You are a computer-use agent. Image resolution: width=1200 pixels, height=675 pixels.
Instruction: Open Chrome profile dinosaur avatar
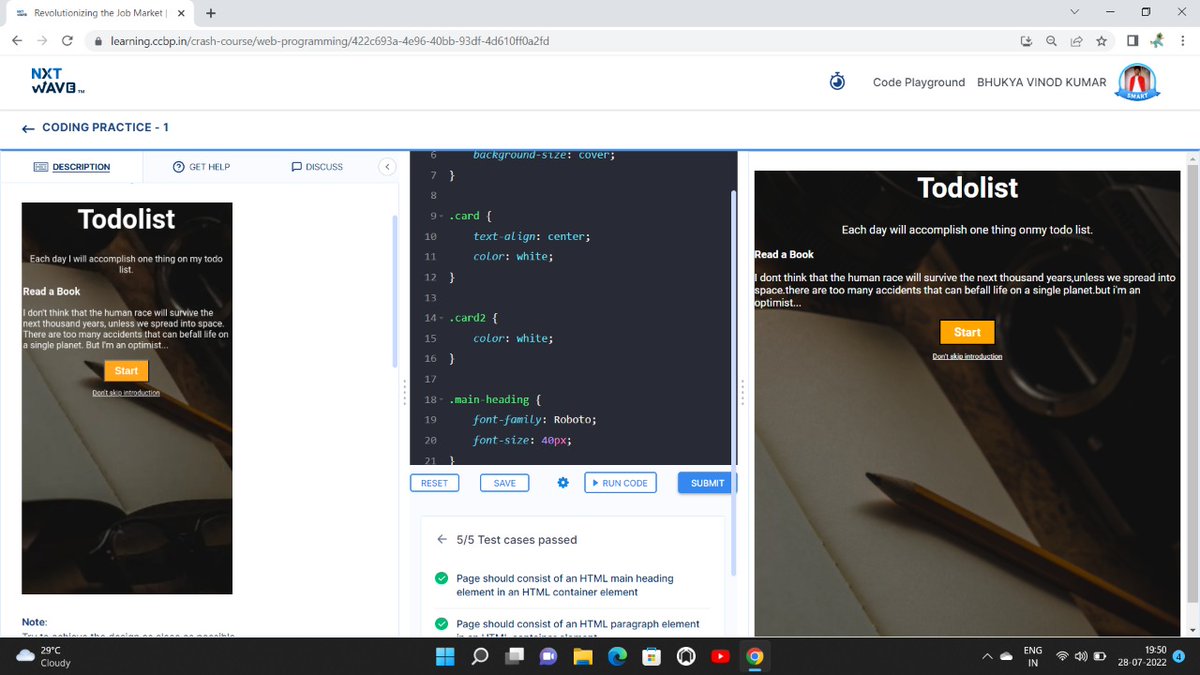pyautogui.click(x=1157, y=41)
